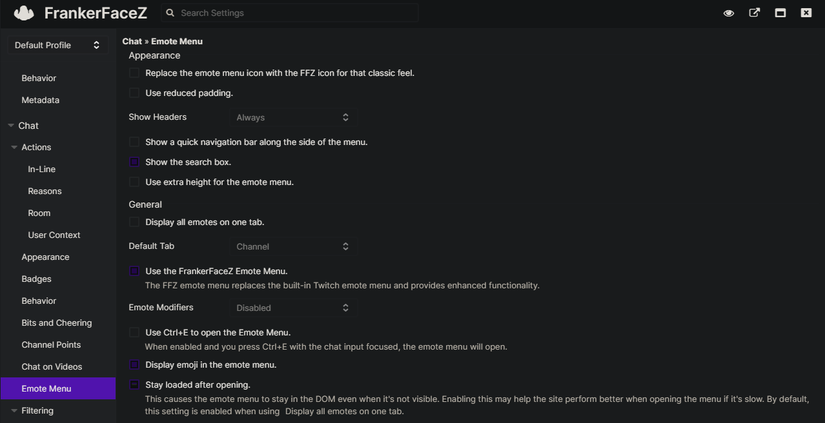Screen dimensions: 825x423
Task: Open the Show Headers dropdown
Action: pyautogui.click(x=292, y=118)
